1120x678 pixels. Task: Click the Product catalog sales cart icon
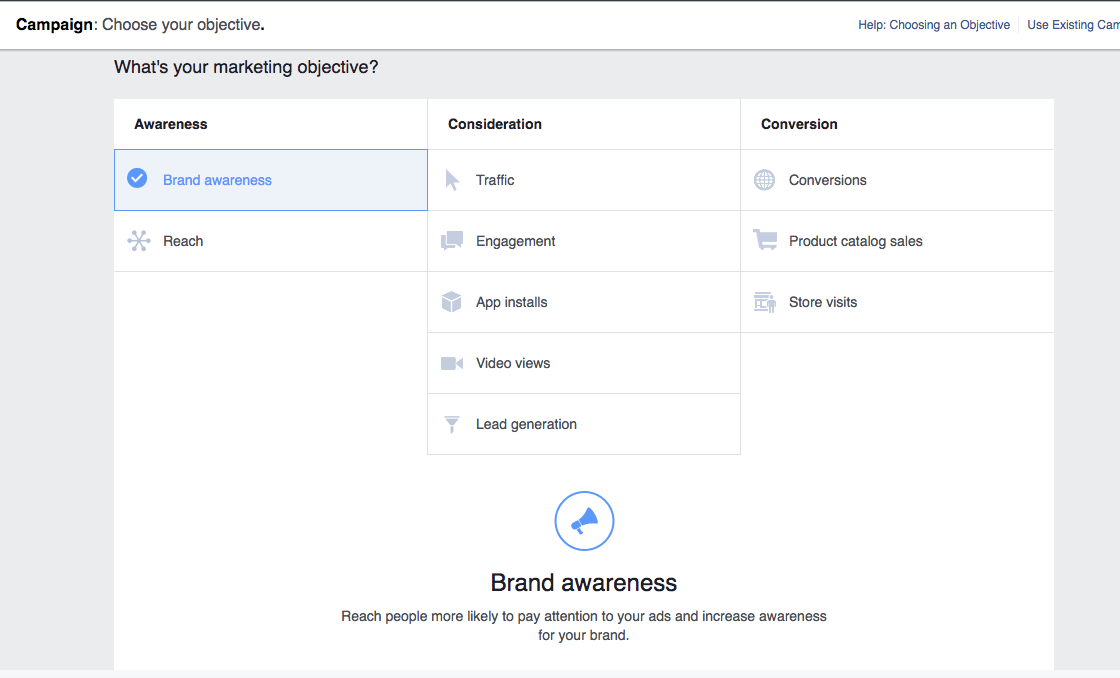tap(765, 241)
